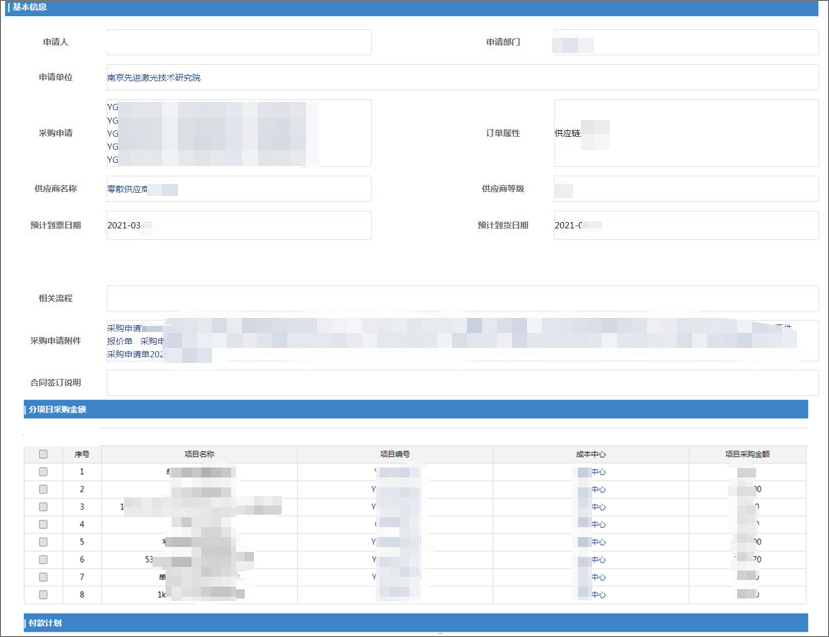Click the 成本中心 column header

coord(591,454)
